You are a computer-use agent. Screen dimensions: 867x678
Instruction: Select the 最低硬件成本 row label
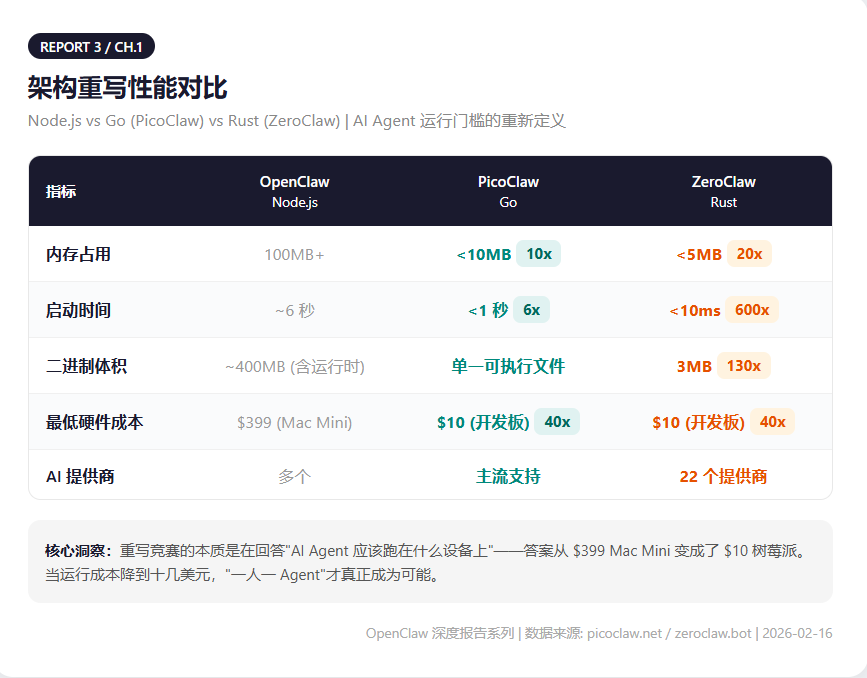(x=94, y=422)
